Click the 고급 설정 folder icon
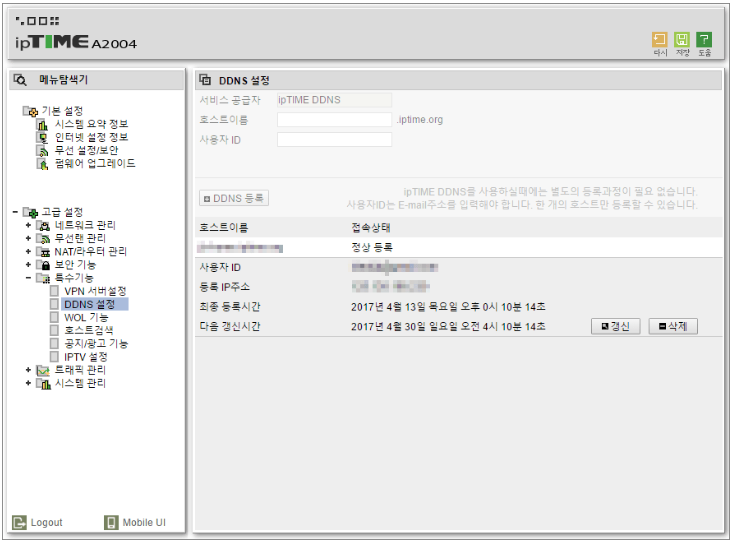Image resolution: width=732 pixels, height=540 pixels. [30, 212]
